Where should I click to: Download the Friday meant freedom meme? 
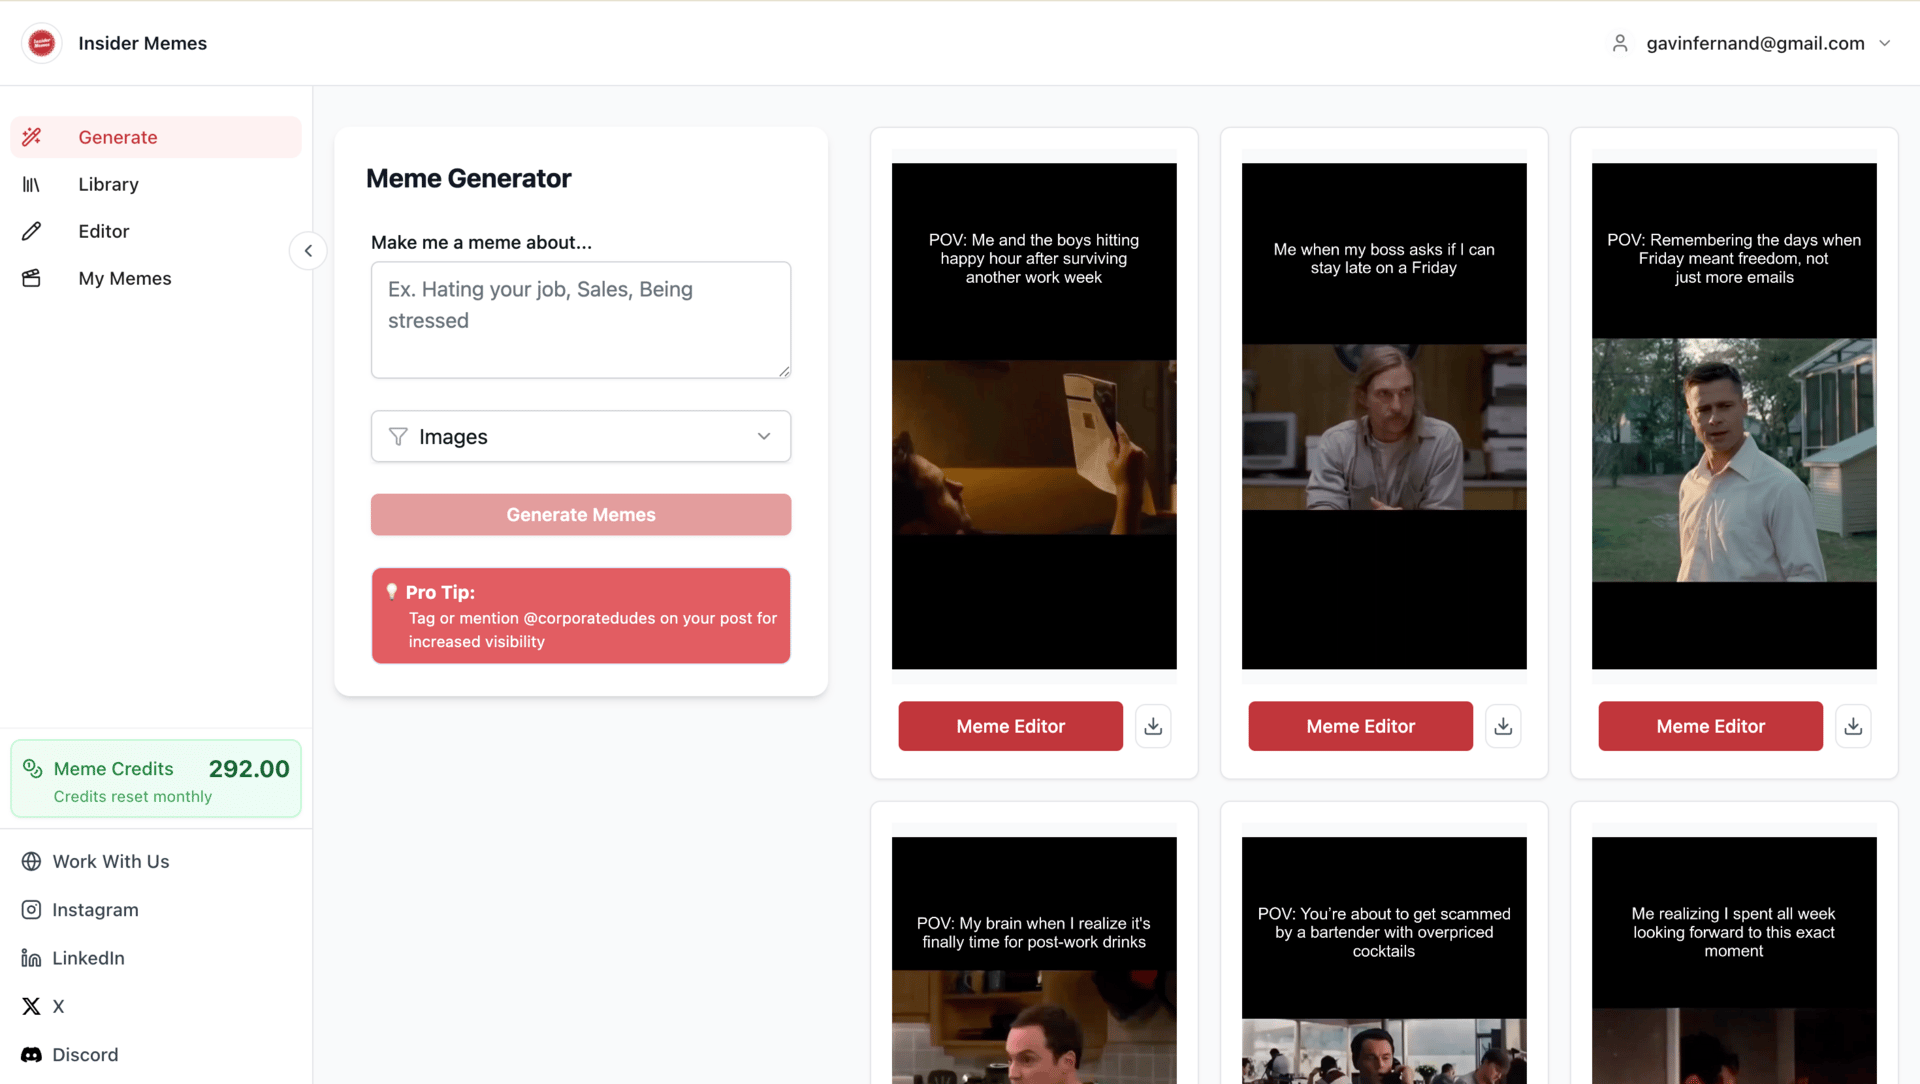pyautogui.click(x=1853, y=726)
